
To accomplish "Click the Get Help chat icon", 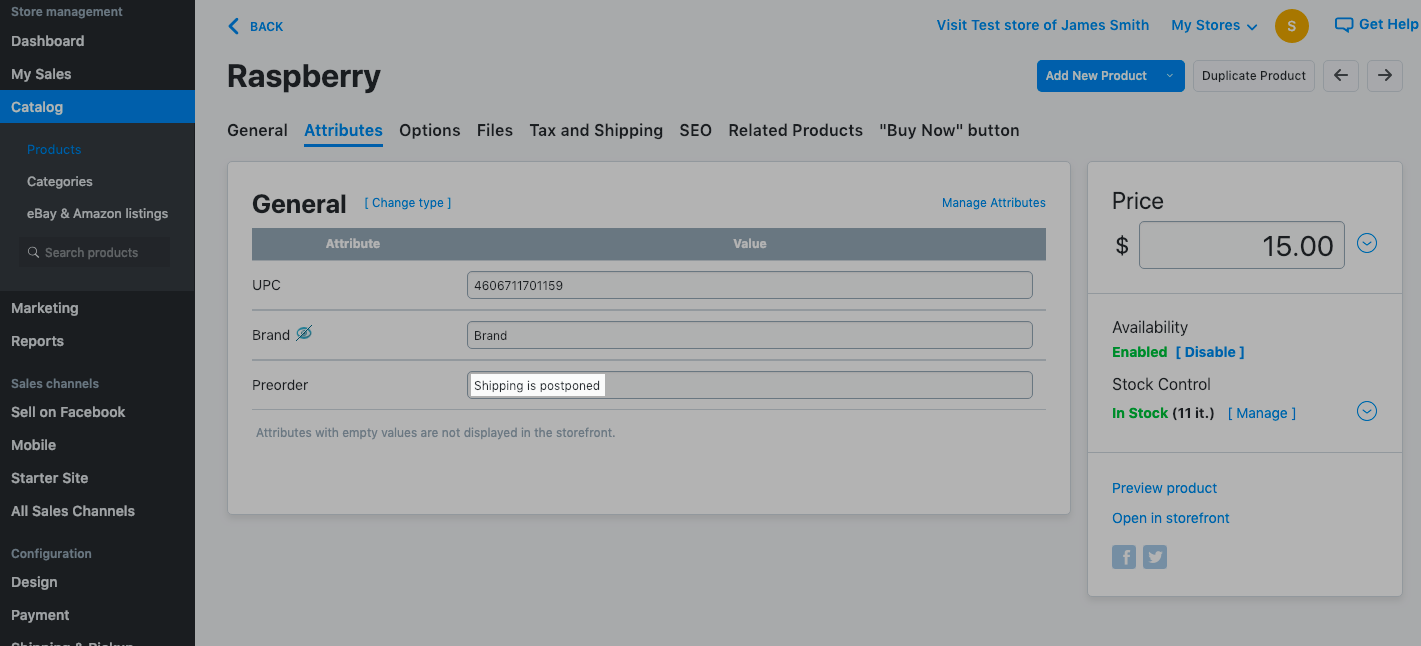I will click(1344, 25).
